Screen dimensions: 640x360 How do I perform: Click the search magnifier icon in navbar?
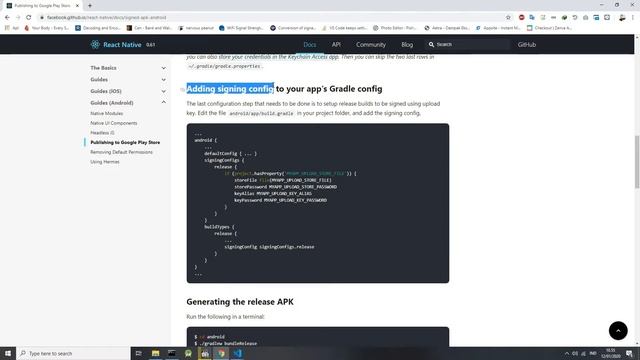(x=431, y=44)
